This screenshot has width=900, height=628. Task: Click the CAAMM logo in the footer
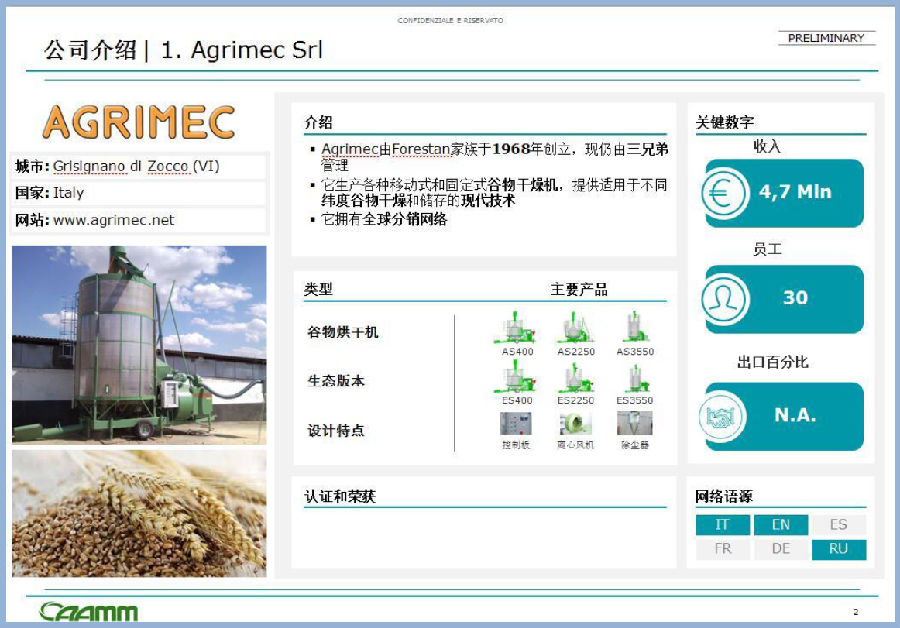pos(89,611)
